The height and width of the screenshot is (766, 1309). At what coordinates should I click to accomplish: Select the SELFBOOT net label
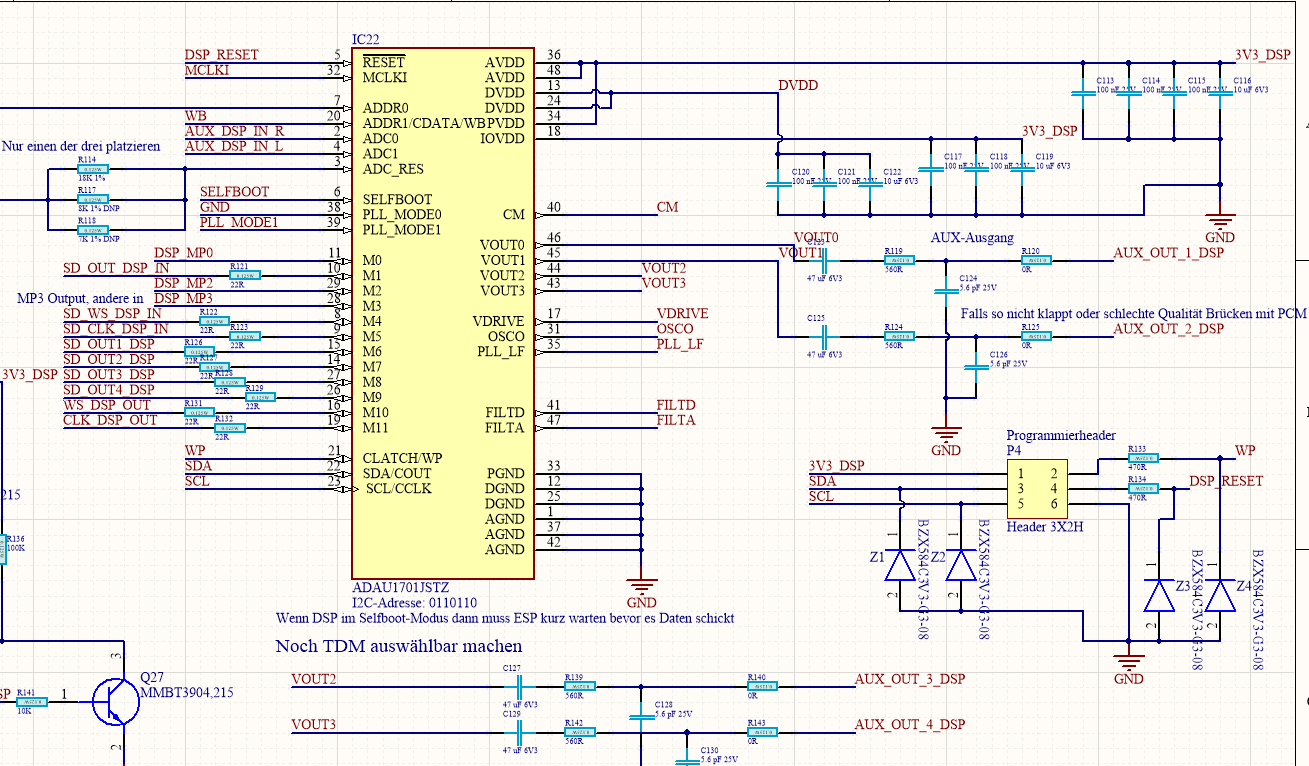click(234, 192)
